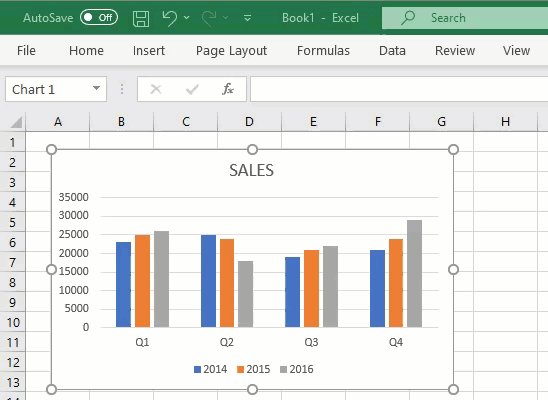
Task: Open the Name Box dropdown arrow
Action: [96, 88]
